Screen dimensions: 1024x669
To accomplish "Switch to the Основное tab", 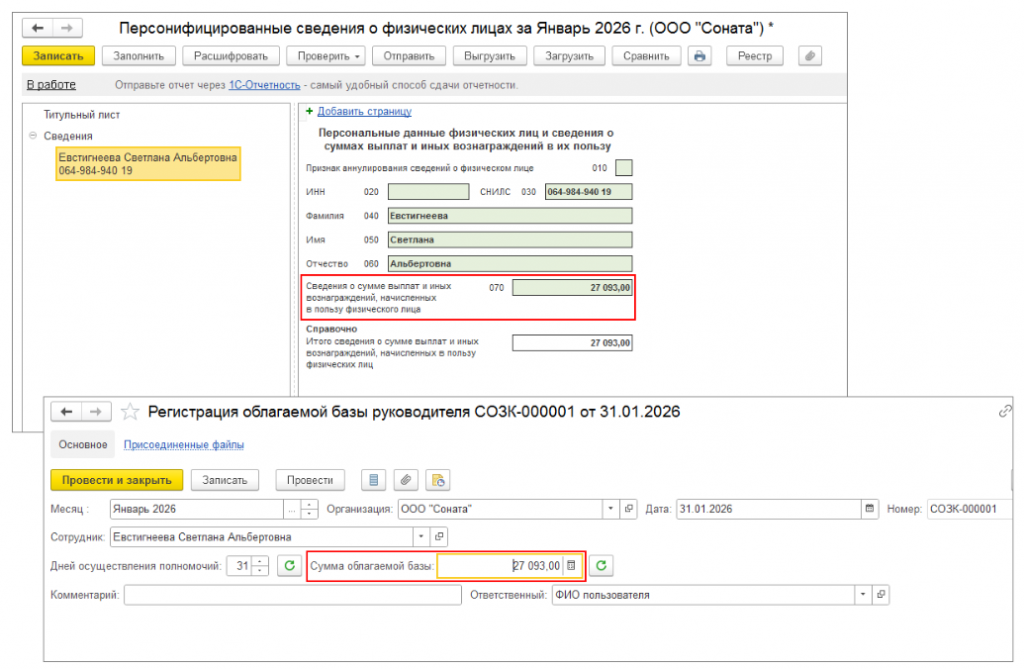I will [x=83, y=444].
